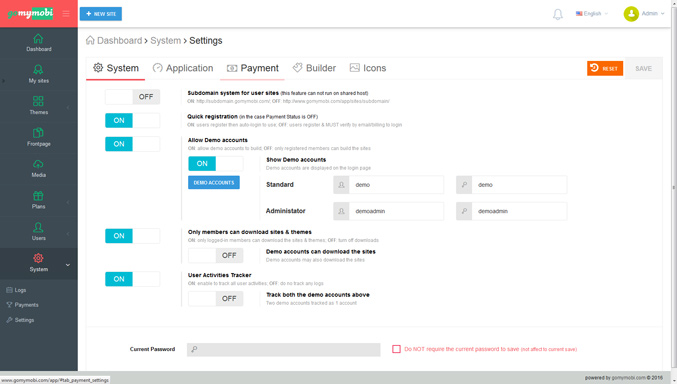Toggle Show Demo accounts switch
Viewport: 677px width, 384px height.
215,164
